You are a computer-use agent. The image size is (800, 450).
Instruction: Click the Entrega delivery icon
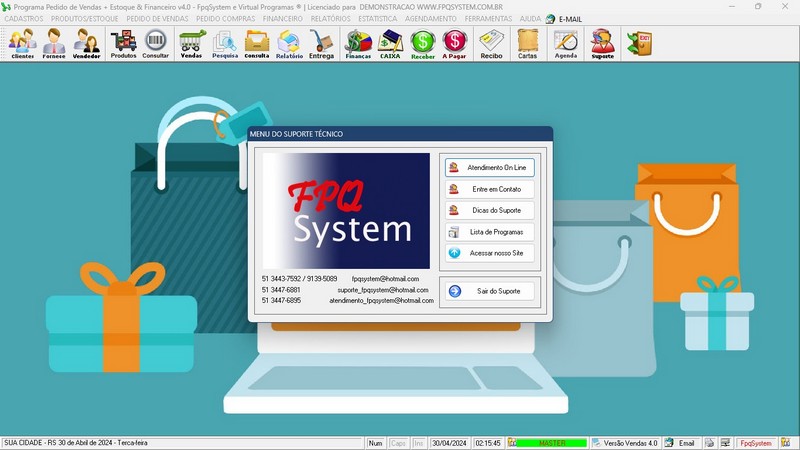coord(321,44)
